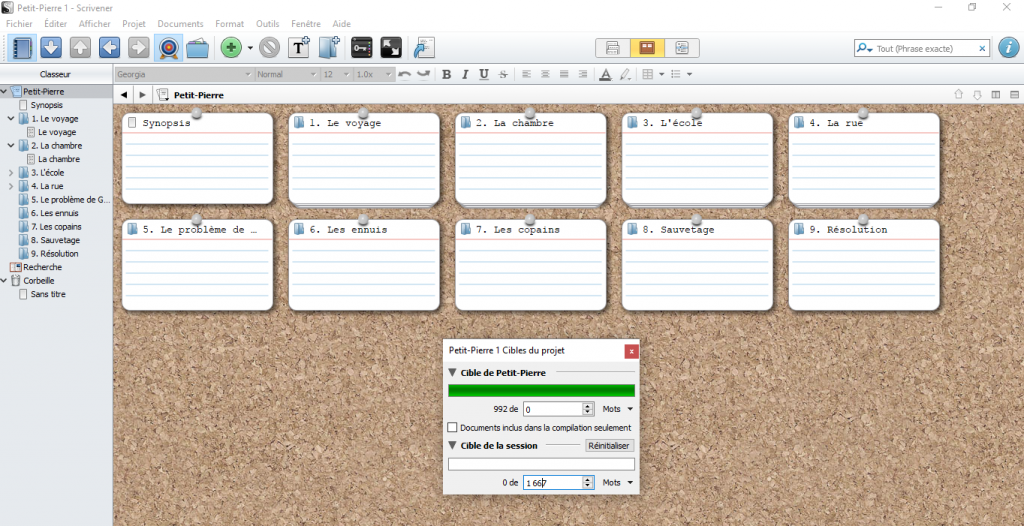Open the keywords panel key icon
The height and width of the screenshot is (526, 1024).
[x=361, y=48]
